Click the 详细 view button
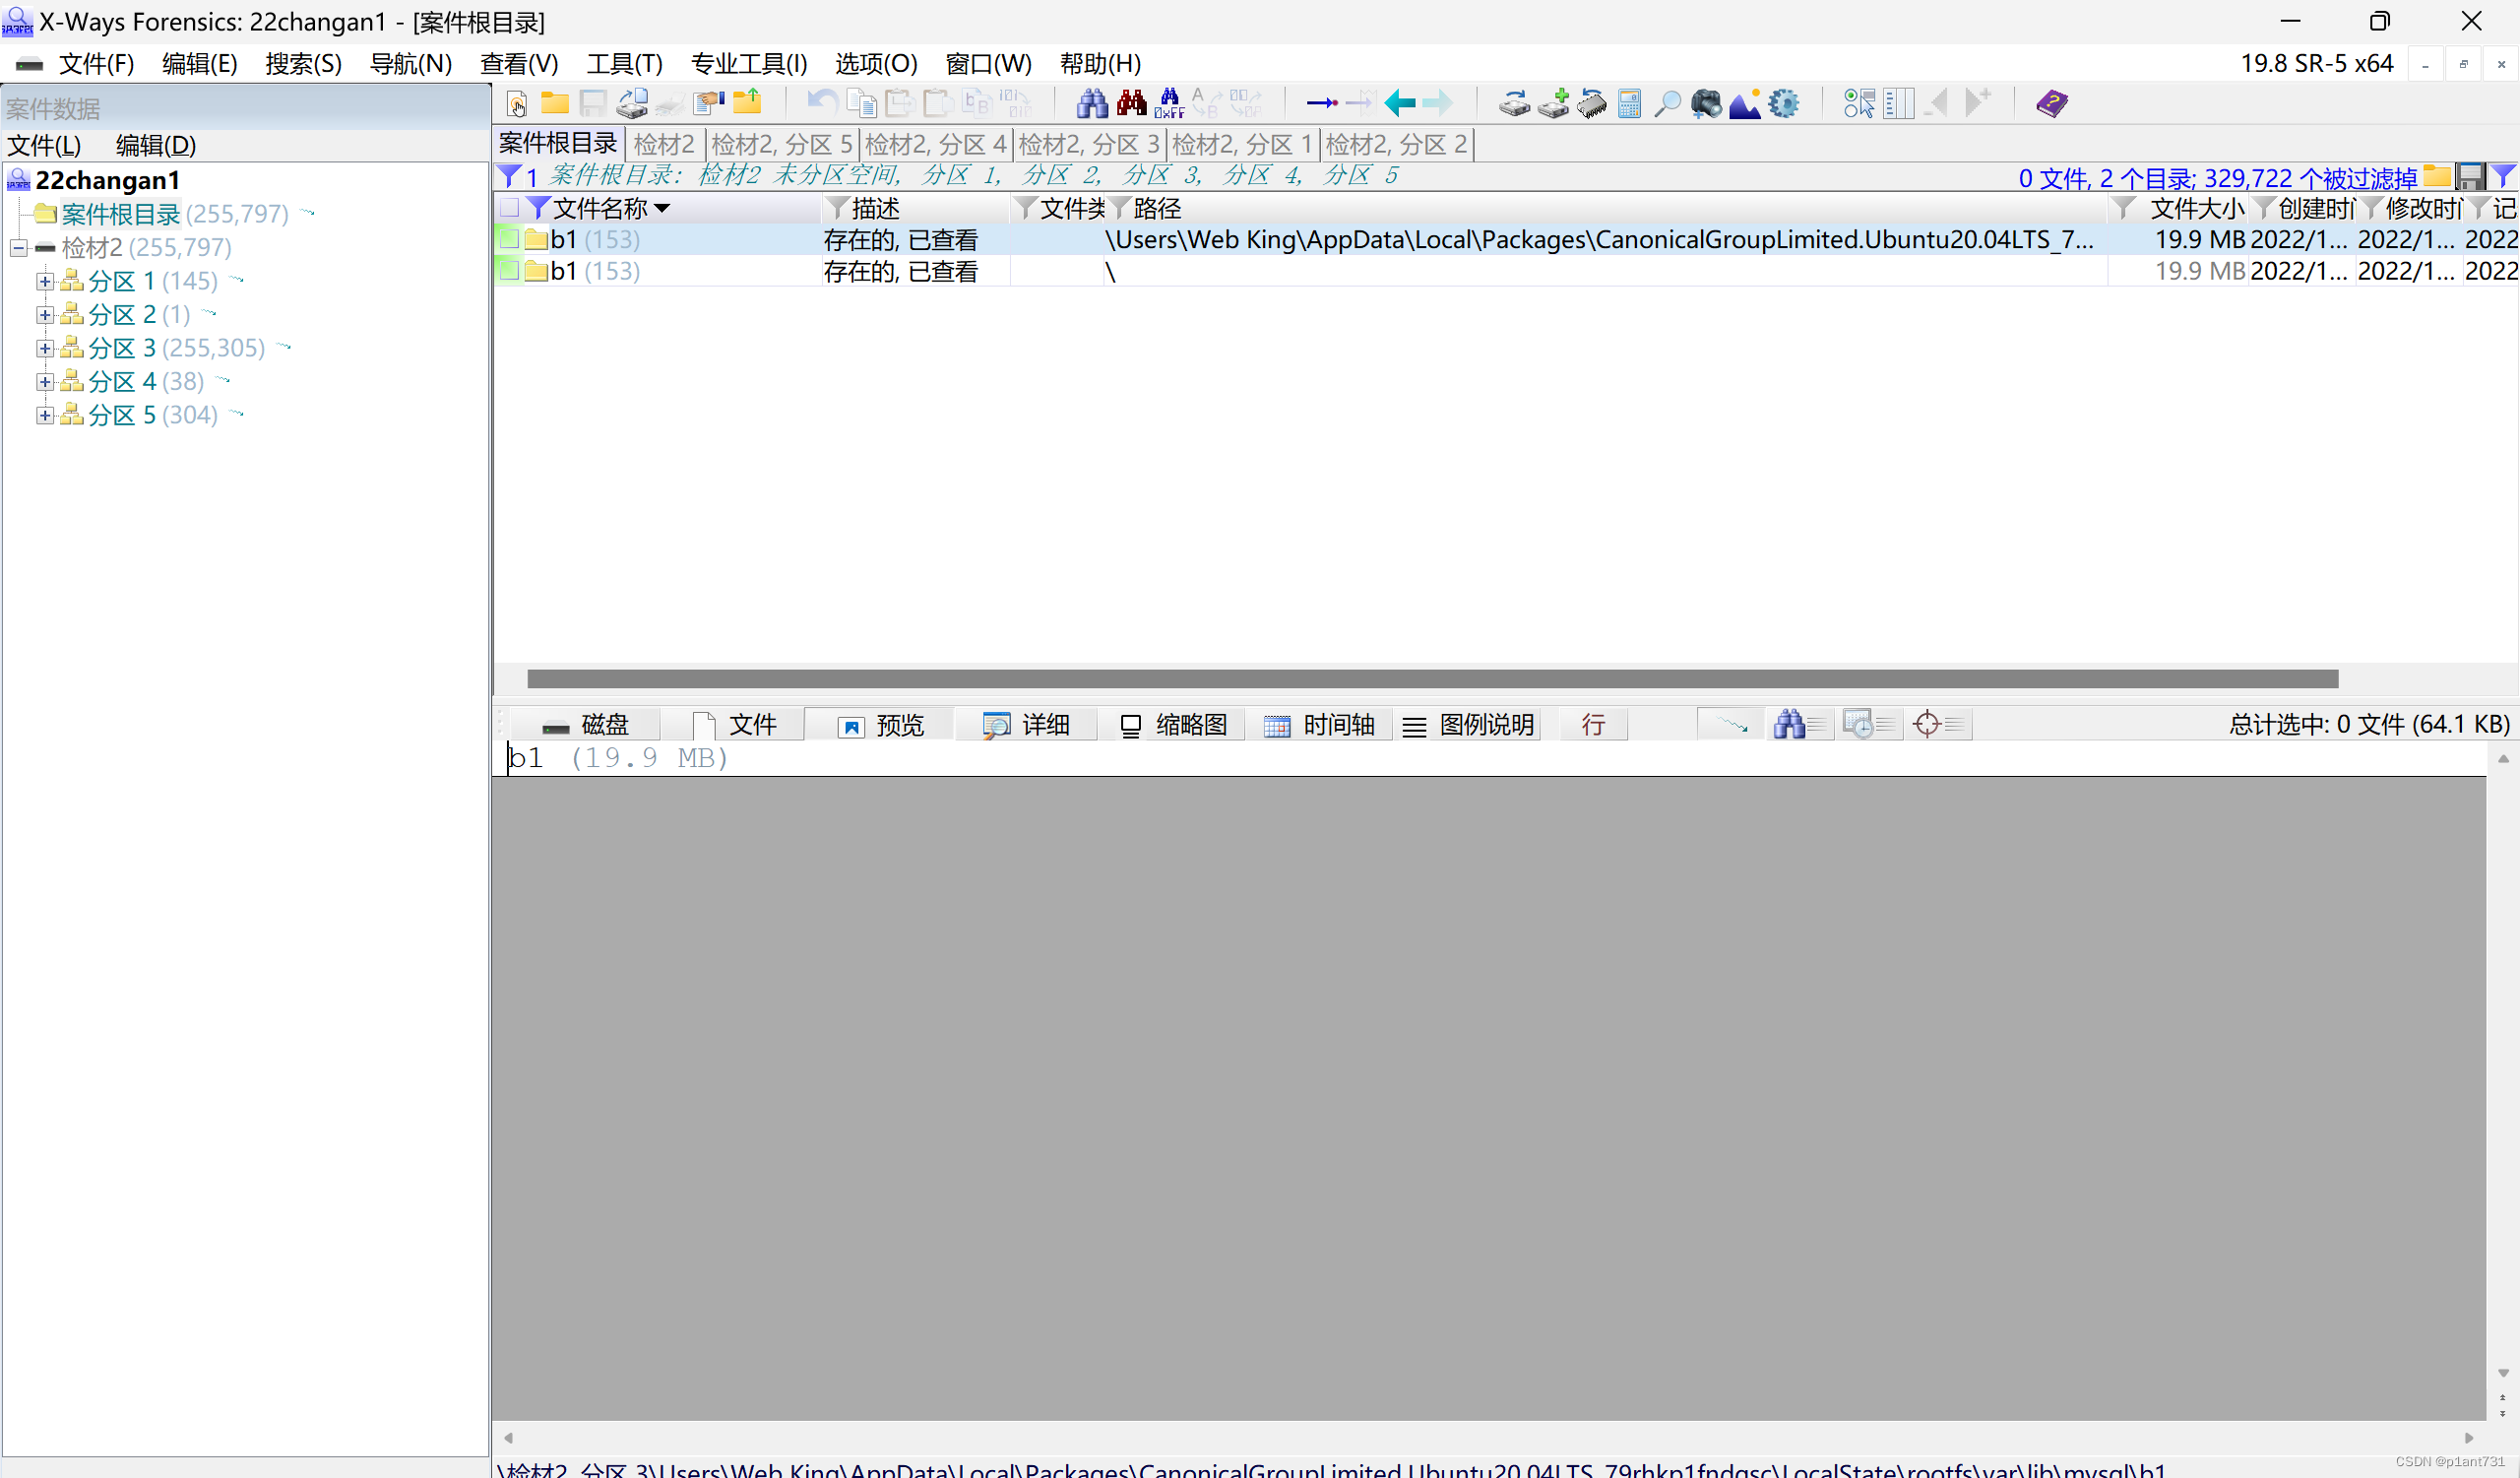The width and height of the screenshot is (2520, 1478). click(x=1026, y=724)
